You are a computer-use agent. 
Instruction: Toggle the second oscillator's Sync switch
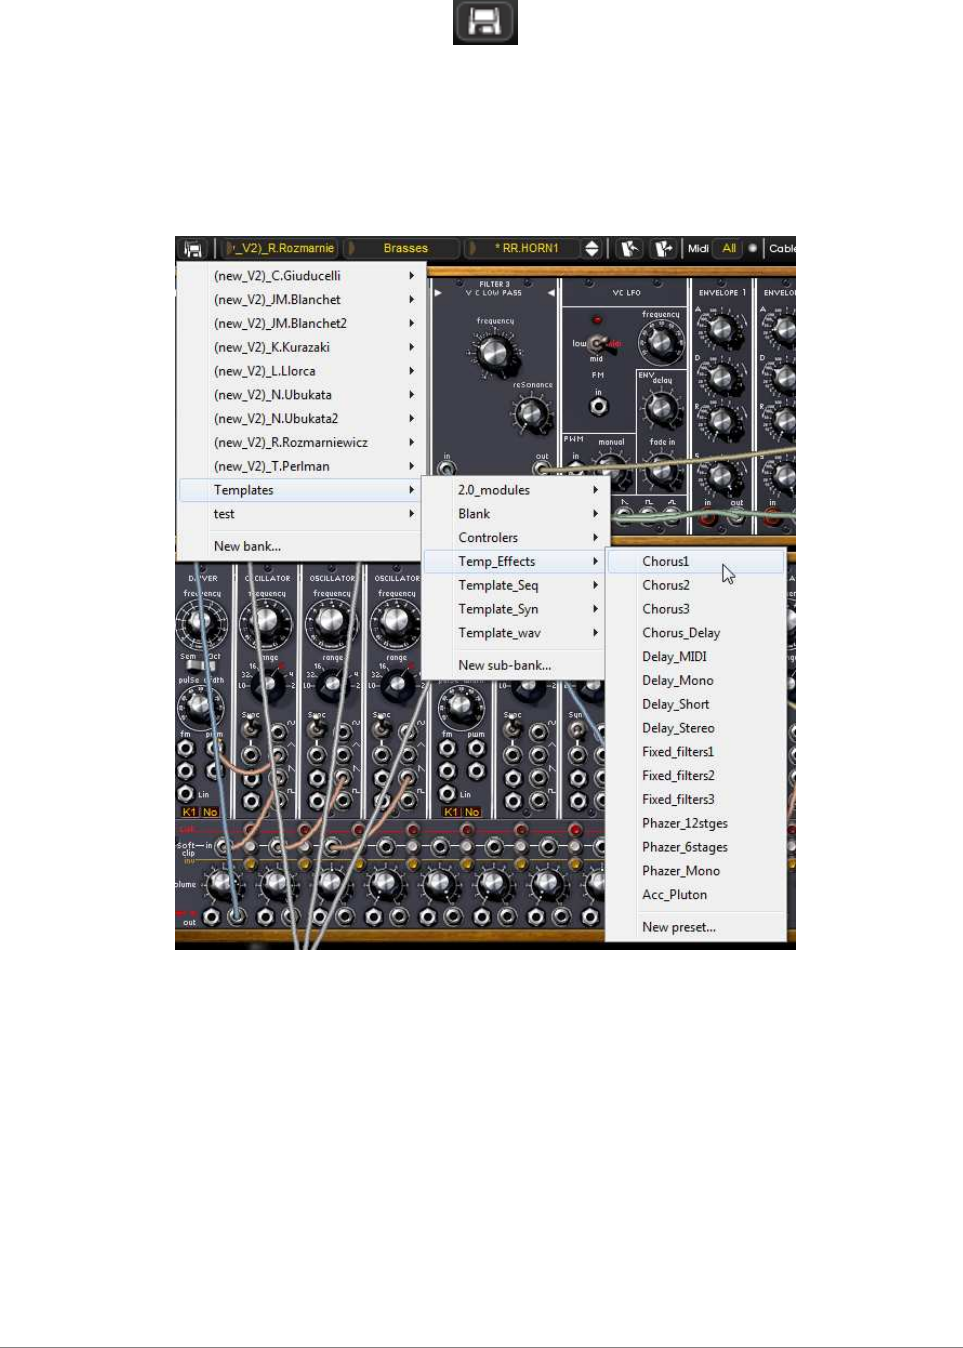pyautogui.click(x=316, y=729)
